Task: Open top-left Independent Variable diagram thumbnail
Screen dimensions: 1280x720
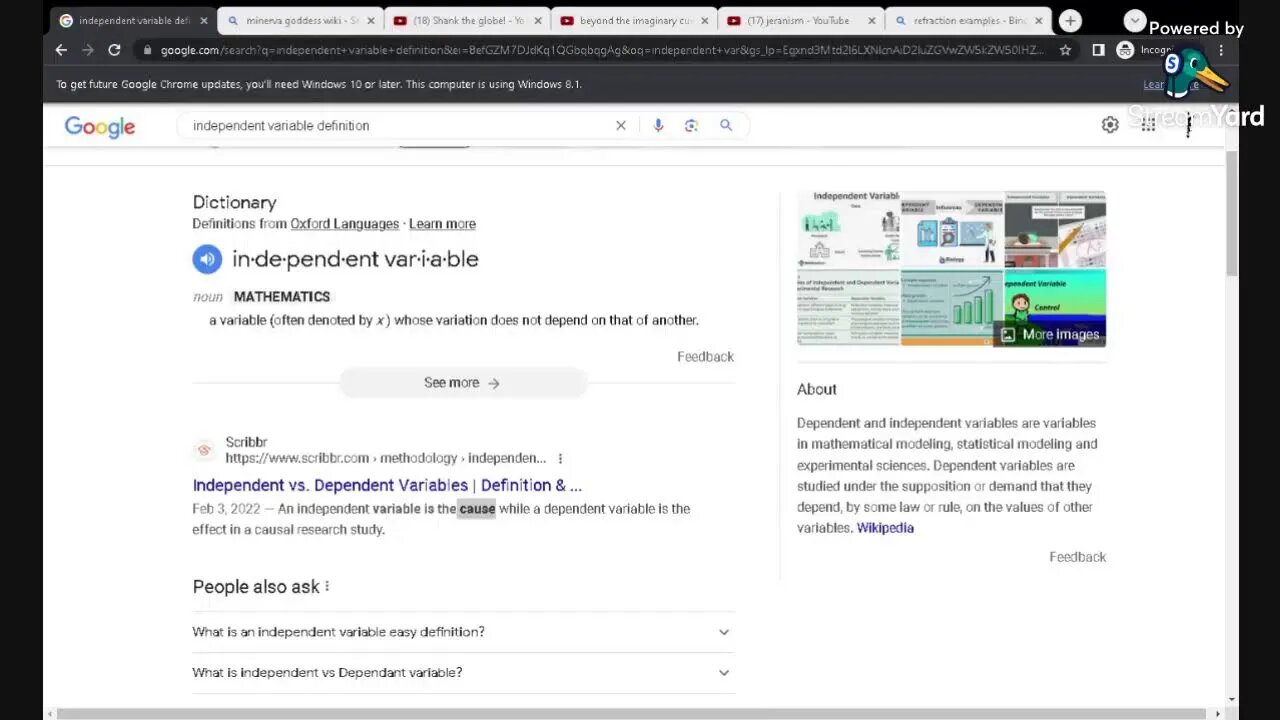Action: coord(848,229)
